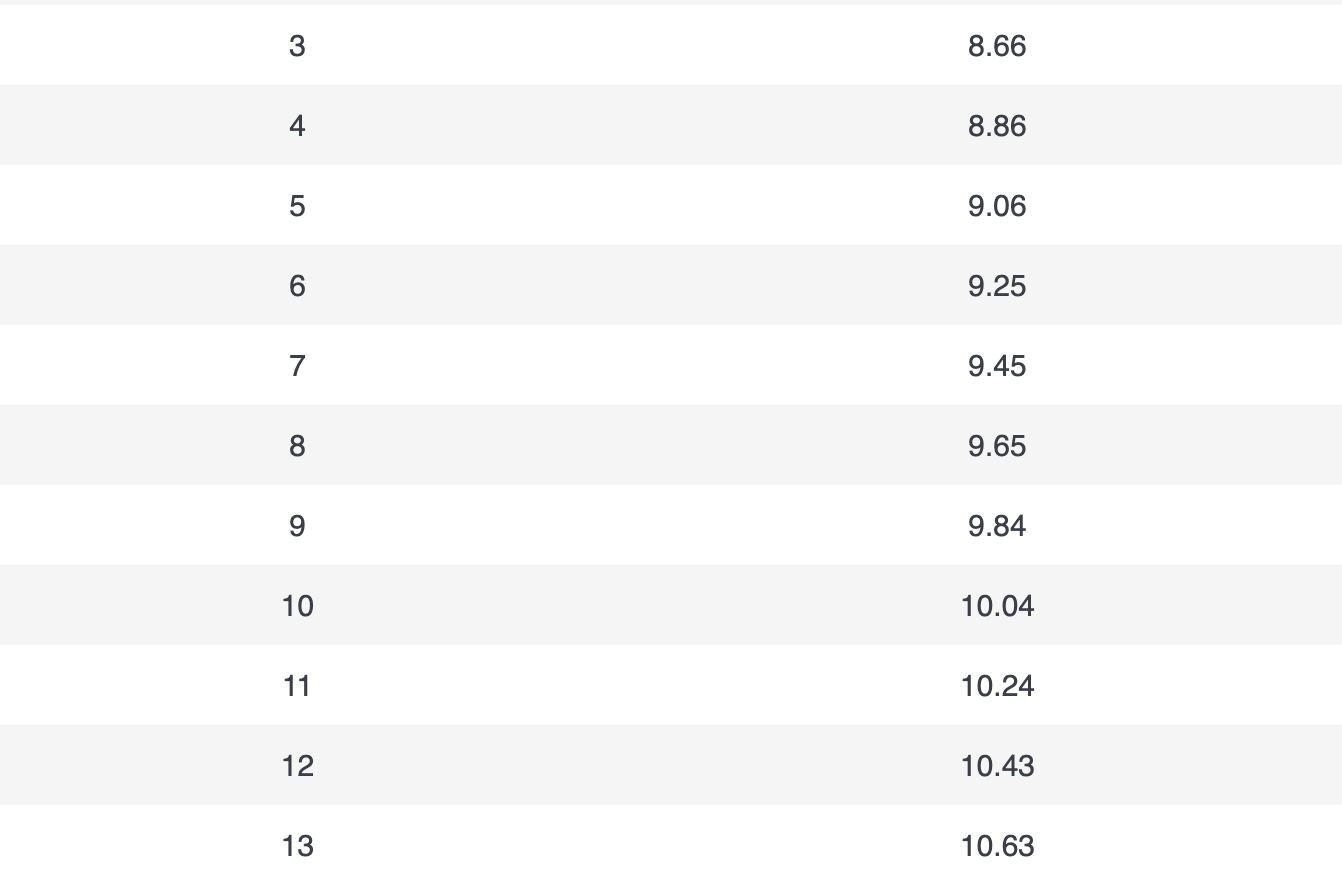Click left-column cell numbered 7

297,366
